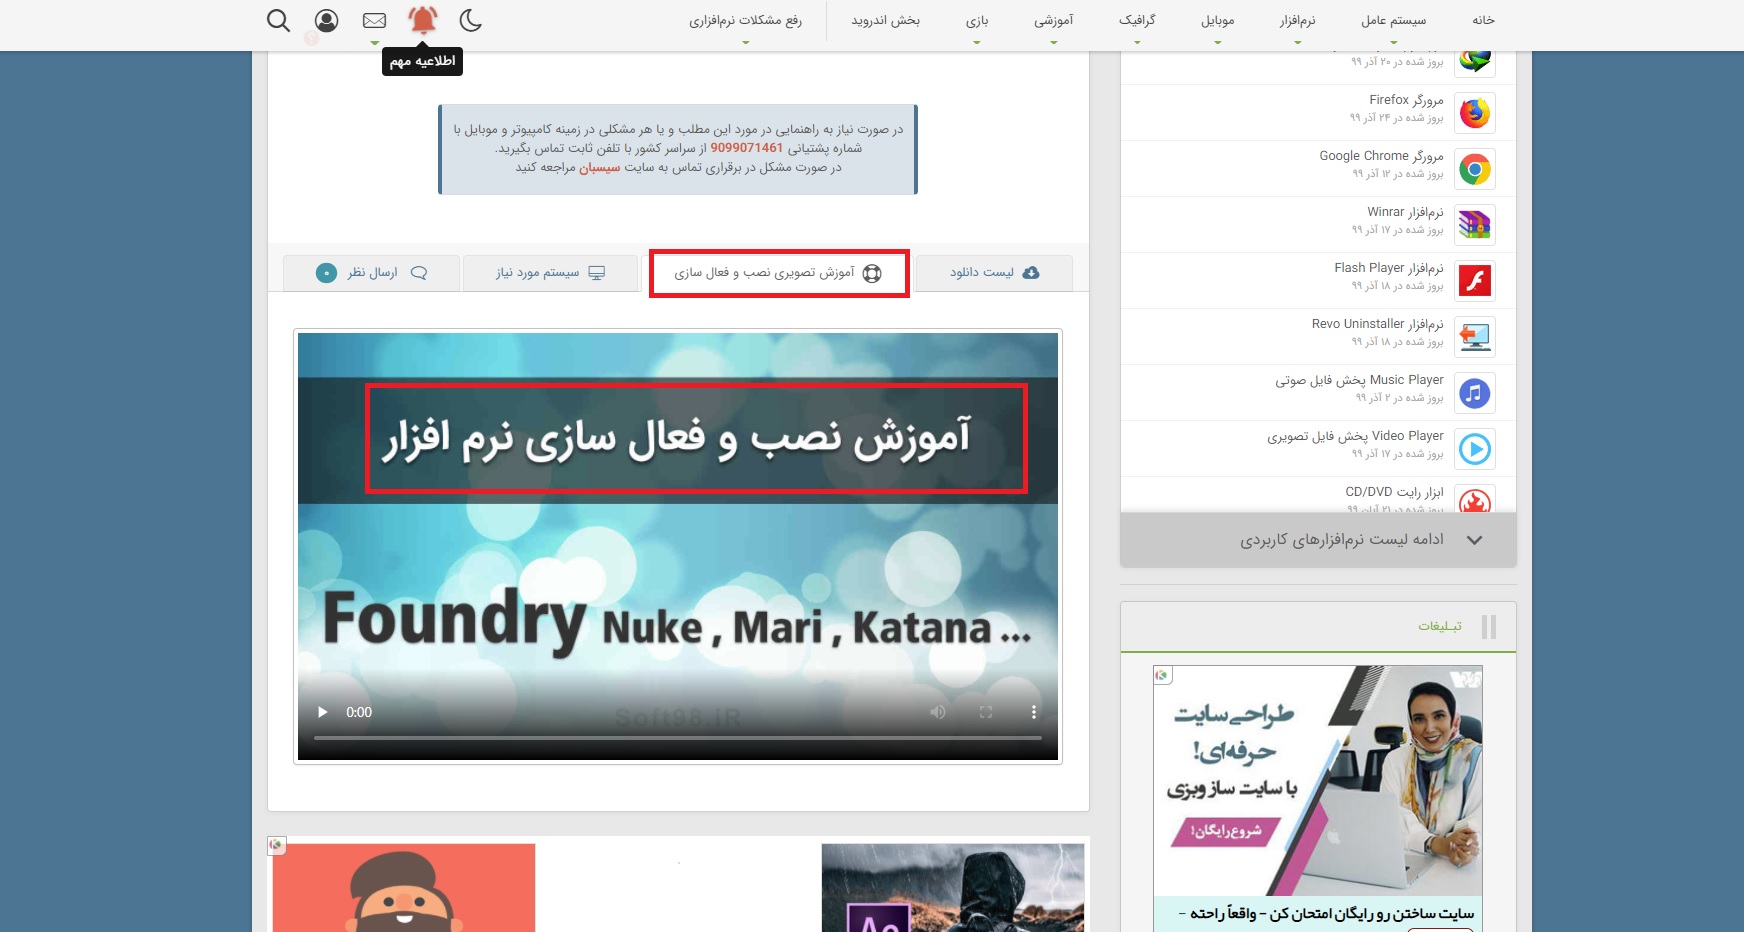
Task: Click the Music Player note icon
Action: click(x=1474, y=393)
